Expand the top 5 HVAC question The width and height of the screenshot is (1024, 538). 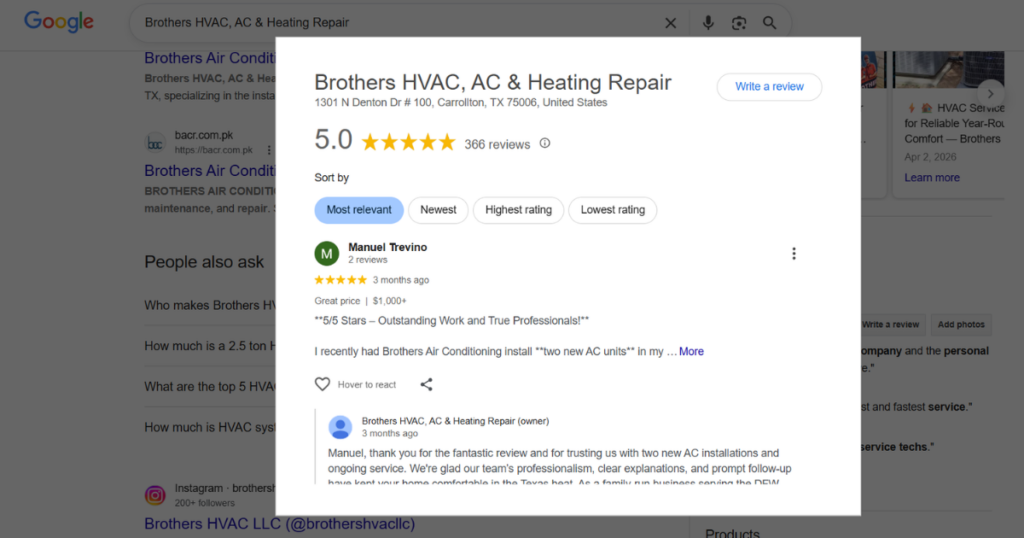208,386
